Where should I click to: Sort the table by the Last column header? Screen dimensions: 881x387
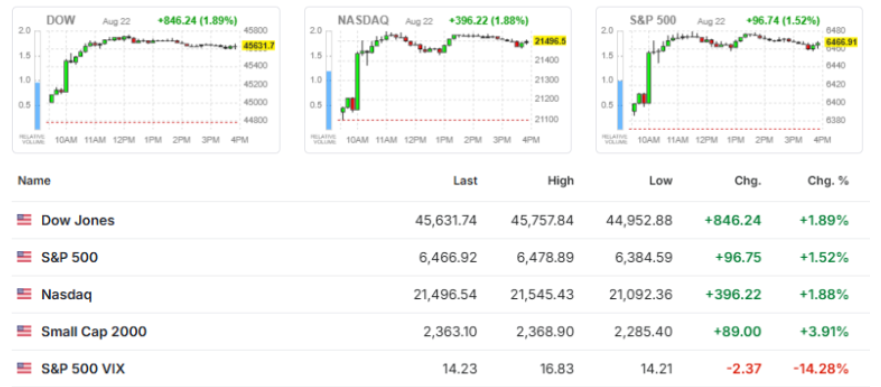point(466,181)
